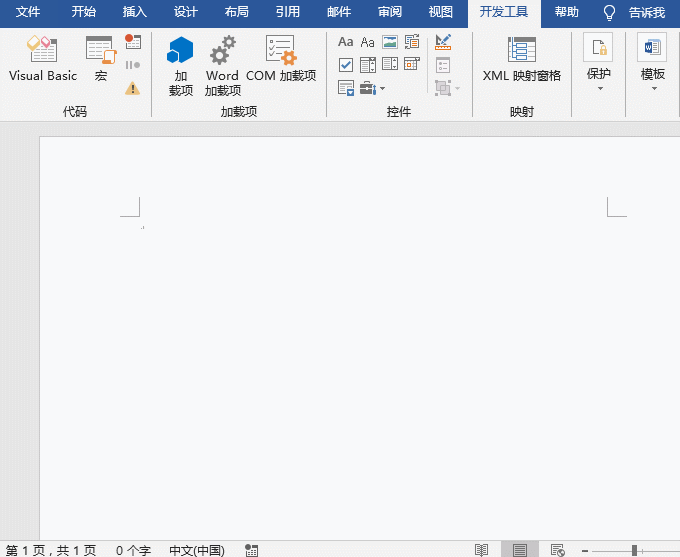This screenshot has height=557, width=680.
Task: Switch to the 设计 tab
Action: [186, 12]
